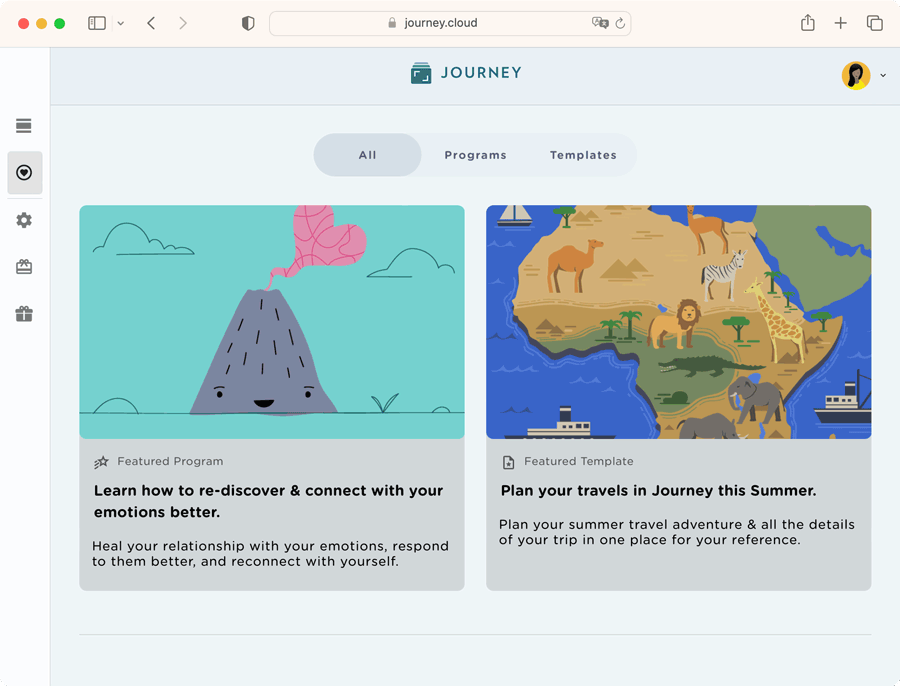900x686 pixels.
Task: Click the briefcase plans icon in sidebar
Action: point(24,267)
